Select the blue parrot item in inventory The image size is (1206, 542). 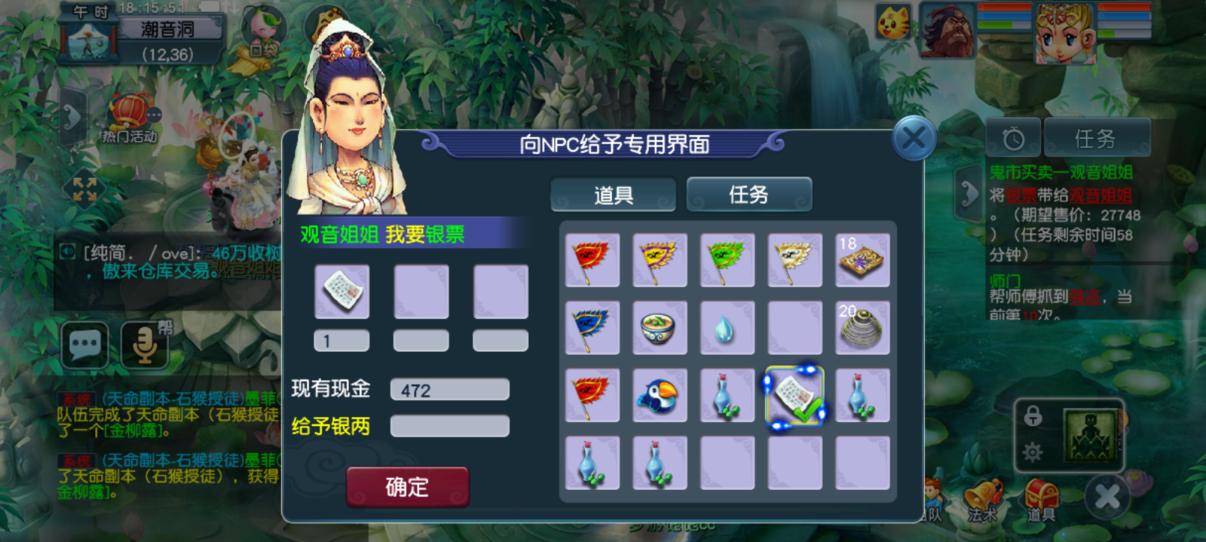(660, 395)
